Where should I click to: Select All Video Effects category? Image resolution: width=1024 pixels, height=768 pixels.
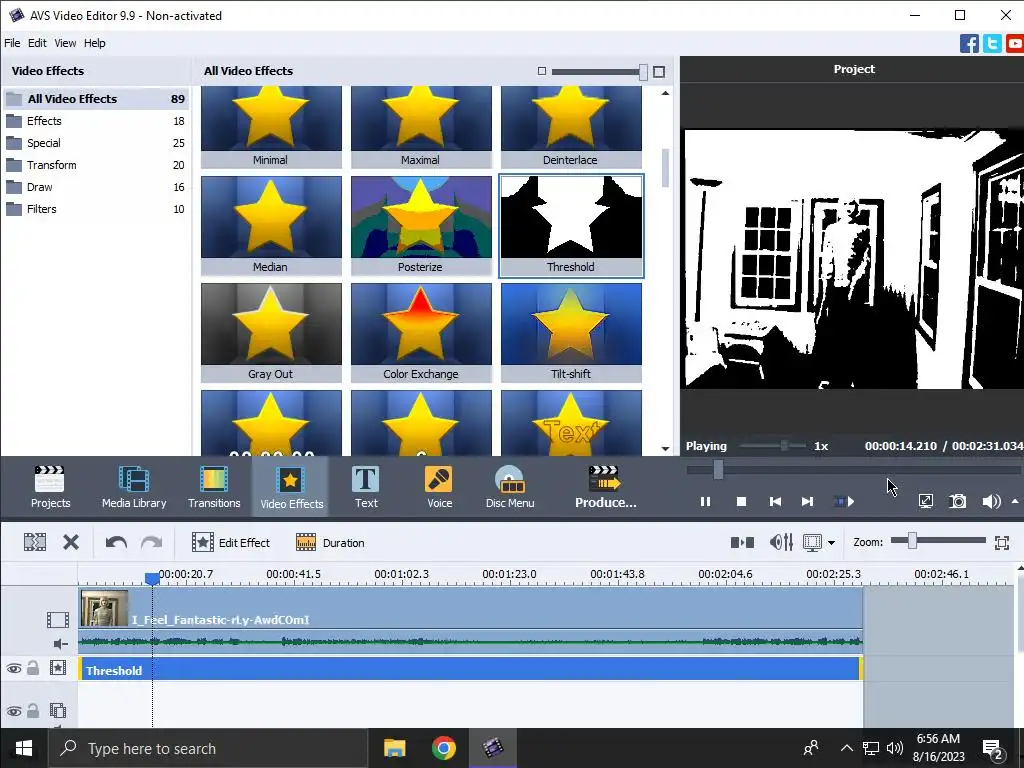(95, 99)
